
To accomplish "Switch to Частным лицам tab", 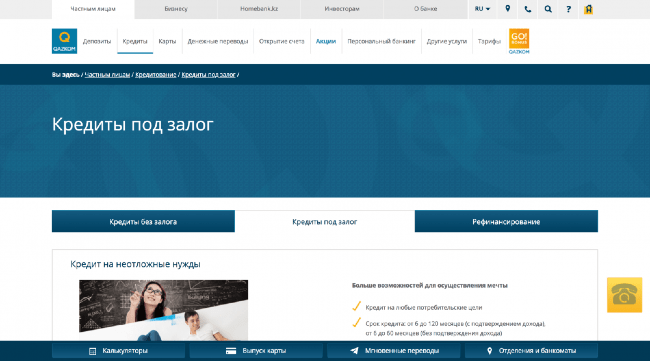I will coord(93,9).
